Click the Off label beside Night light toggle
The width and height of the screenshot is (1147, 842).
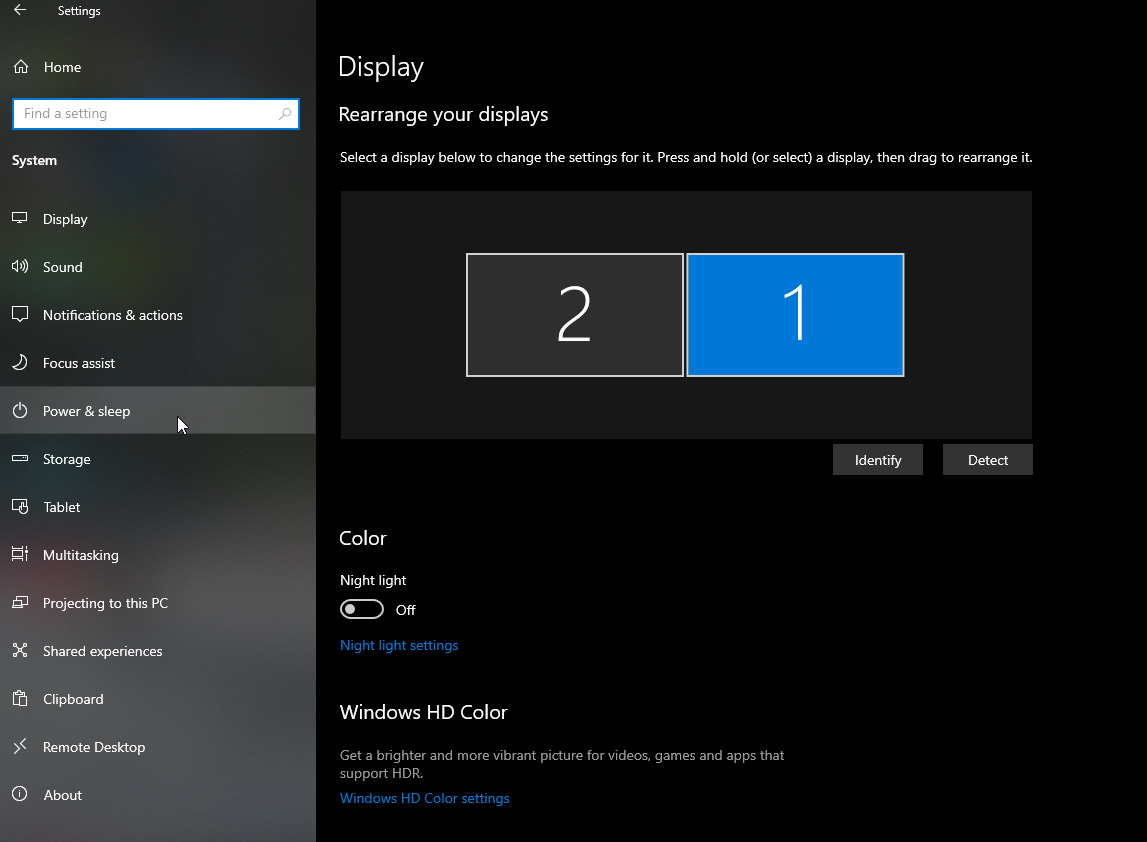pyautogui.click(x=405, y=610)
